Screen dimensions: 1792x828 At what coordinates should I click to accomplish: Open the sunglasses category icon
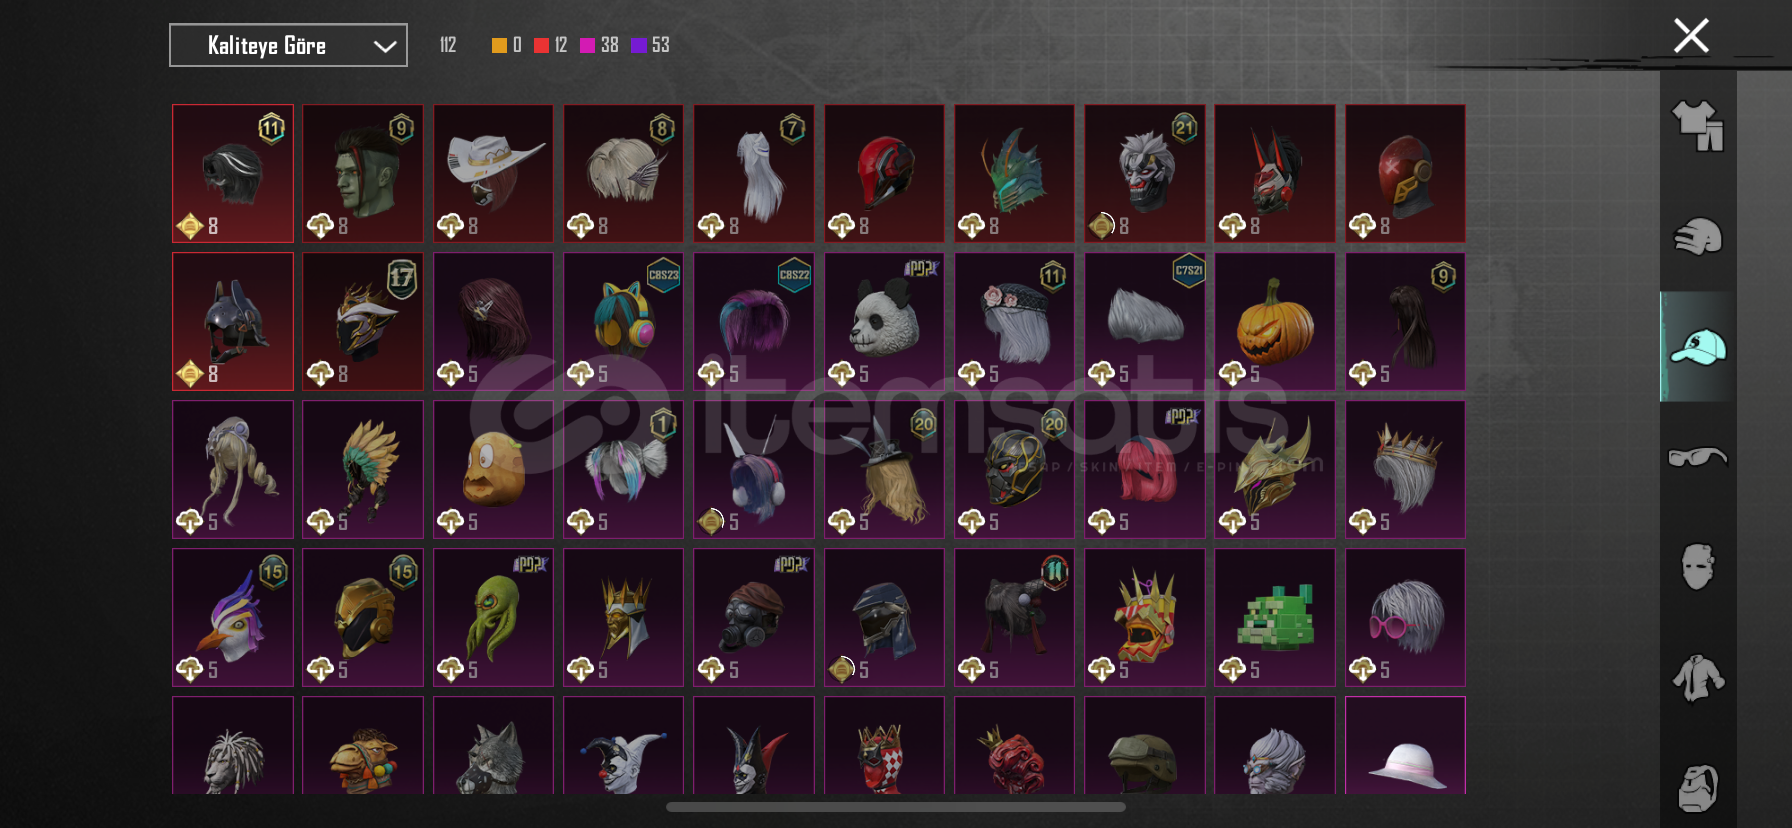[x=1698, y=457]
